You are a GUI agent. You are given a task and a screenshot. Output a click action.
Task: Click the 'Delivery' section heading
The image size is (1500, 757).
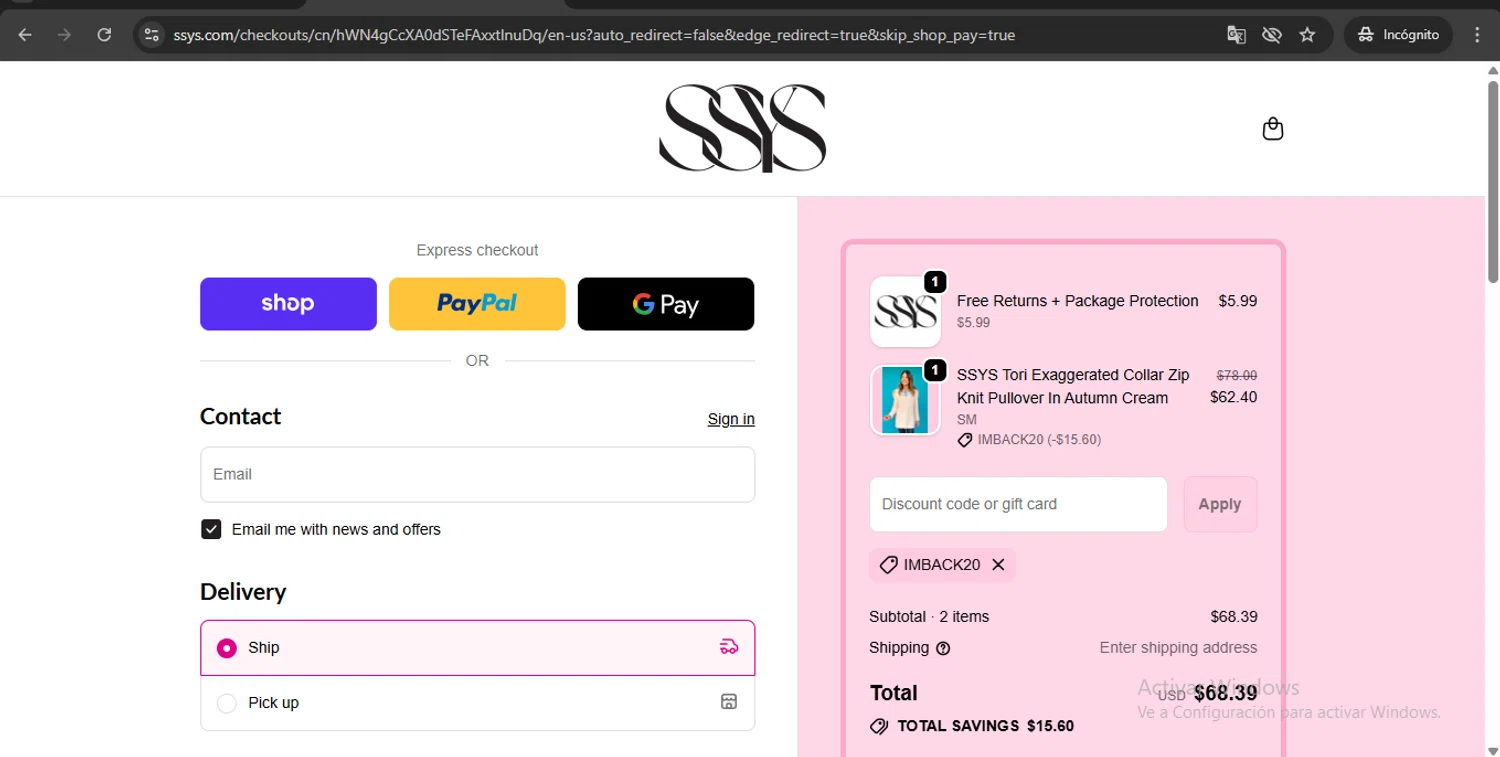[243, 592]
